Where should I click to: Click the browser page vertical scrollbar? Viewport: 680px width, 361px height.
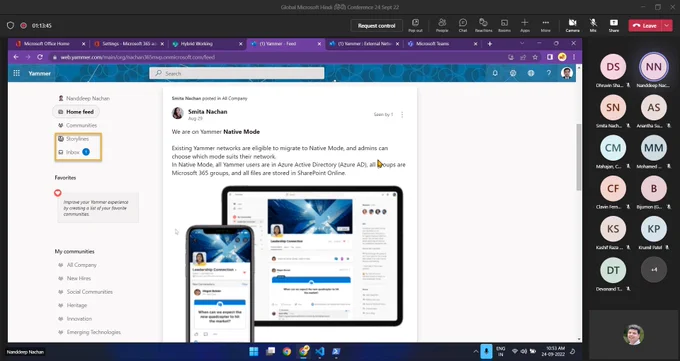pyautogui.click(x=579, y=156)
